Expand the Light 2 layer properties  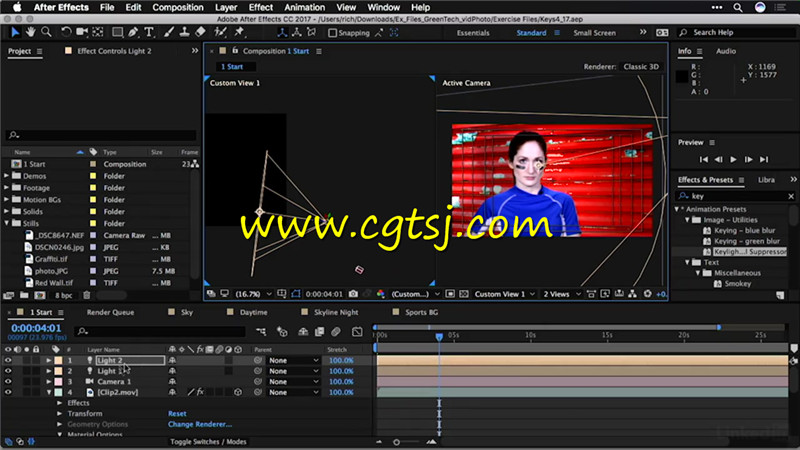(49, 360)
